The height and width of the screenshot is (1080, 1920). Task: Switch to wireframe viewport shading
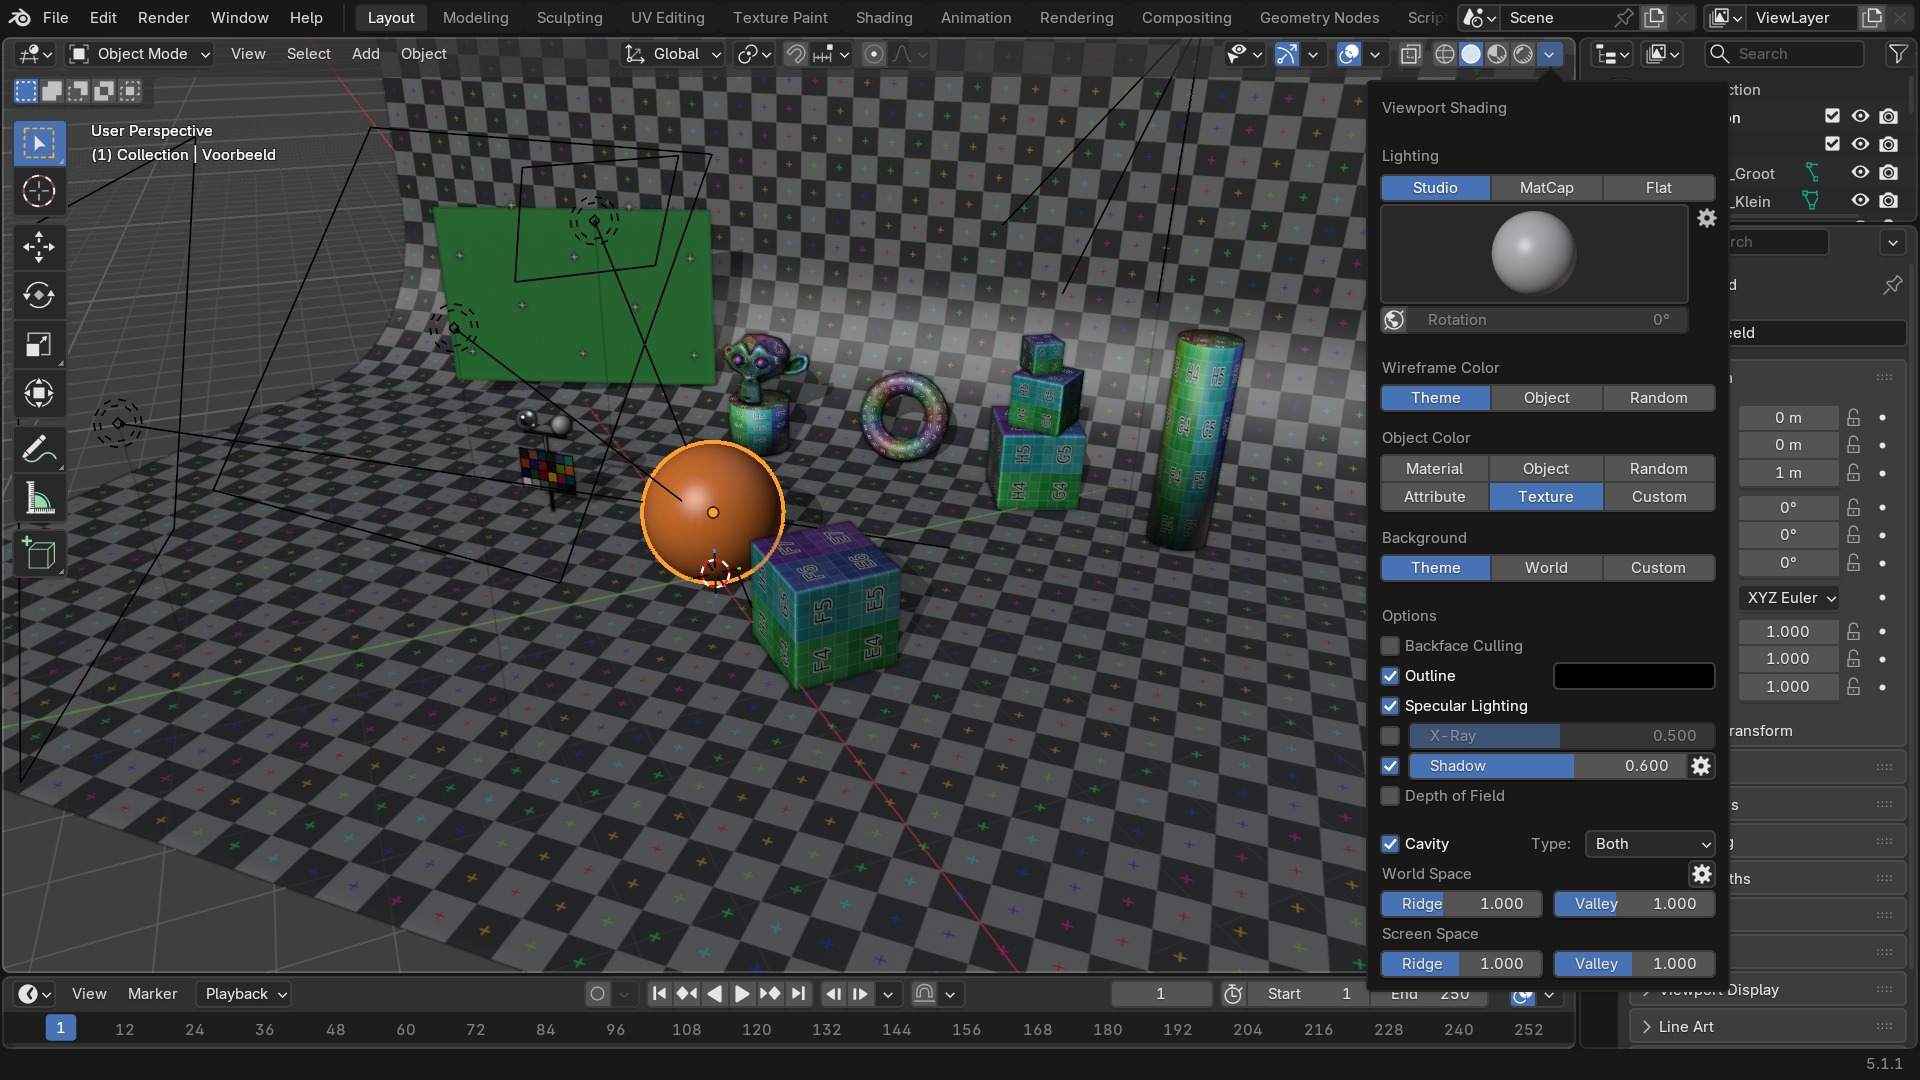[x=1444, y=54]
